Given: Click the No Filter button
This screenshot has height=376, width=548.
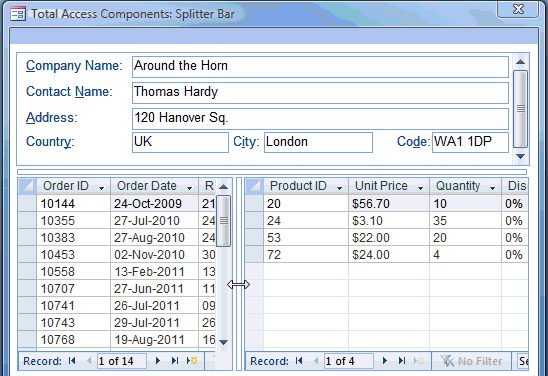Looking at the screenshot, I should (471, 361).
